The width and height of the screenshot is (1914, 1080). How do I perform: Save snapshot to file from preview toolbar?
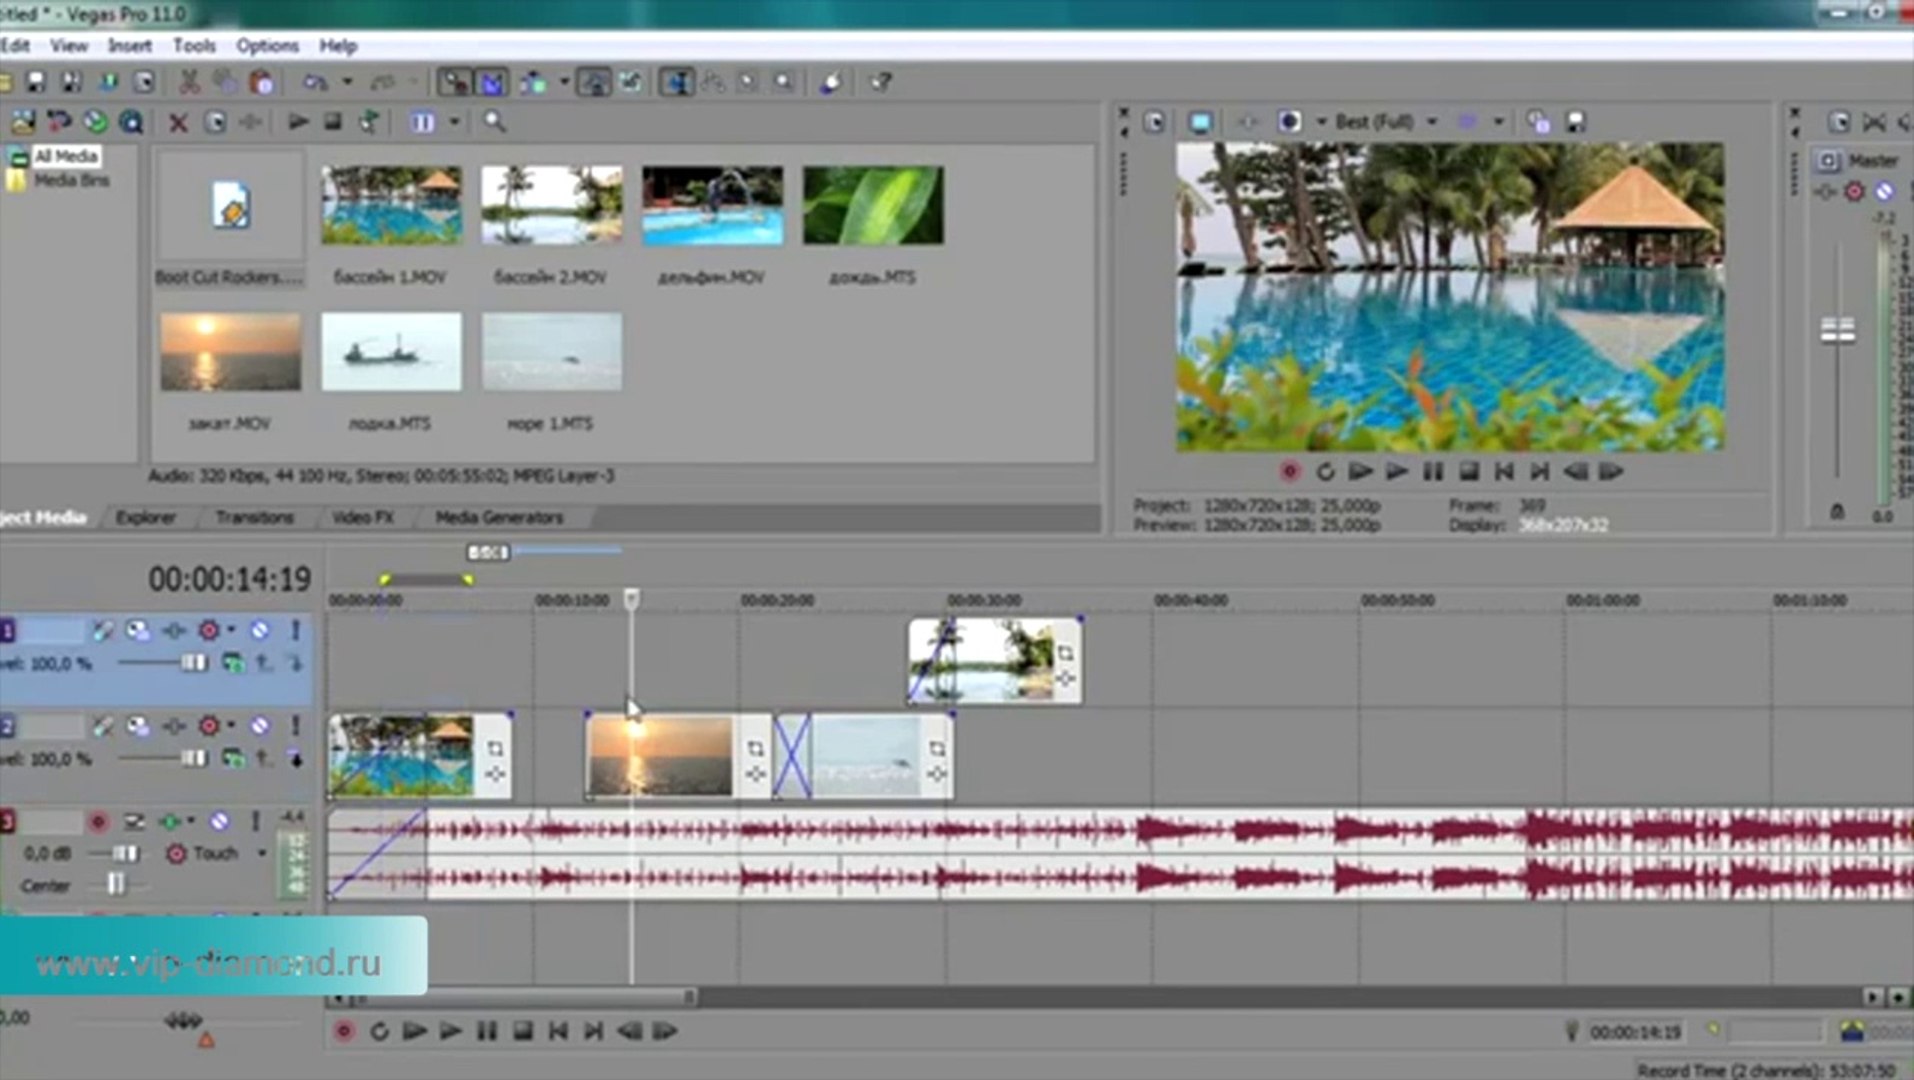click(1575, 122)
